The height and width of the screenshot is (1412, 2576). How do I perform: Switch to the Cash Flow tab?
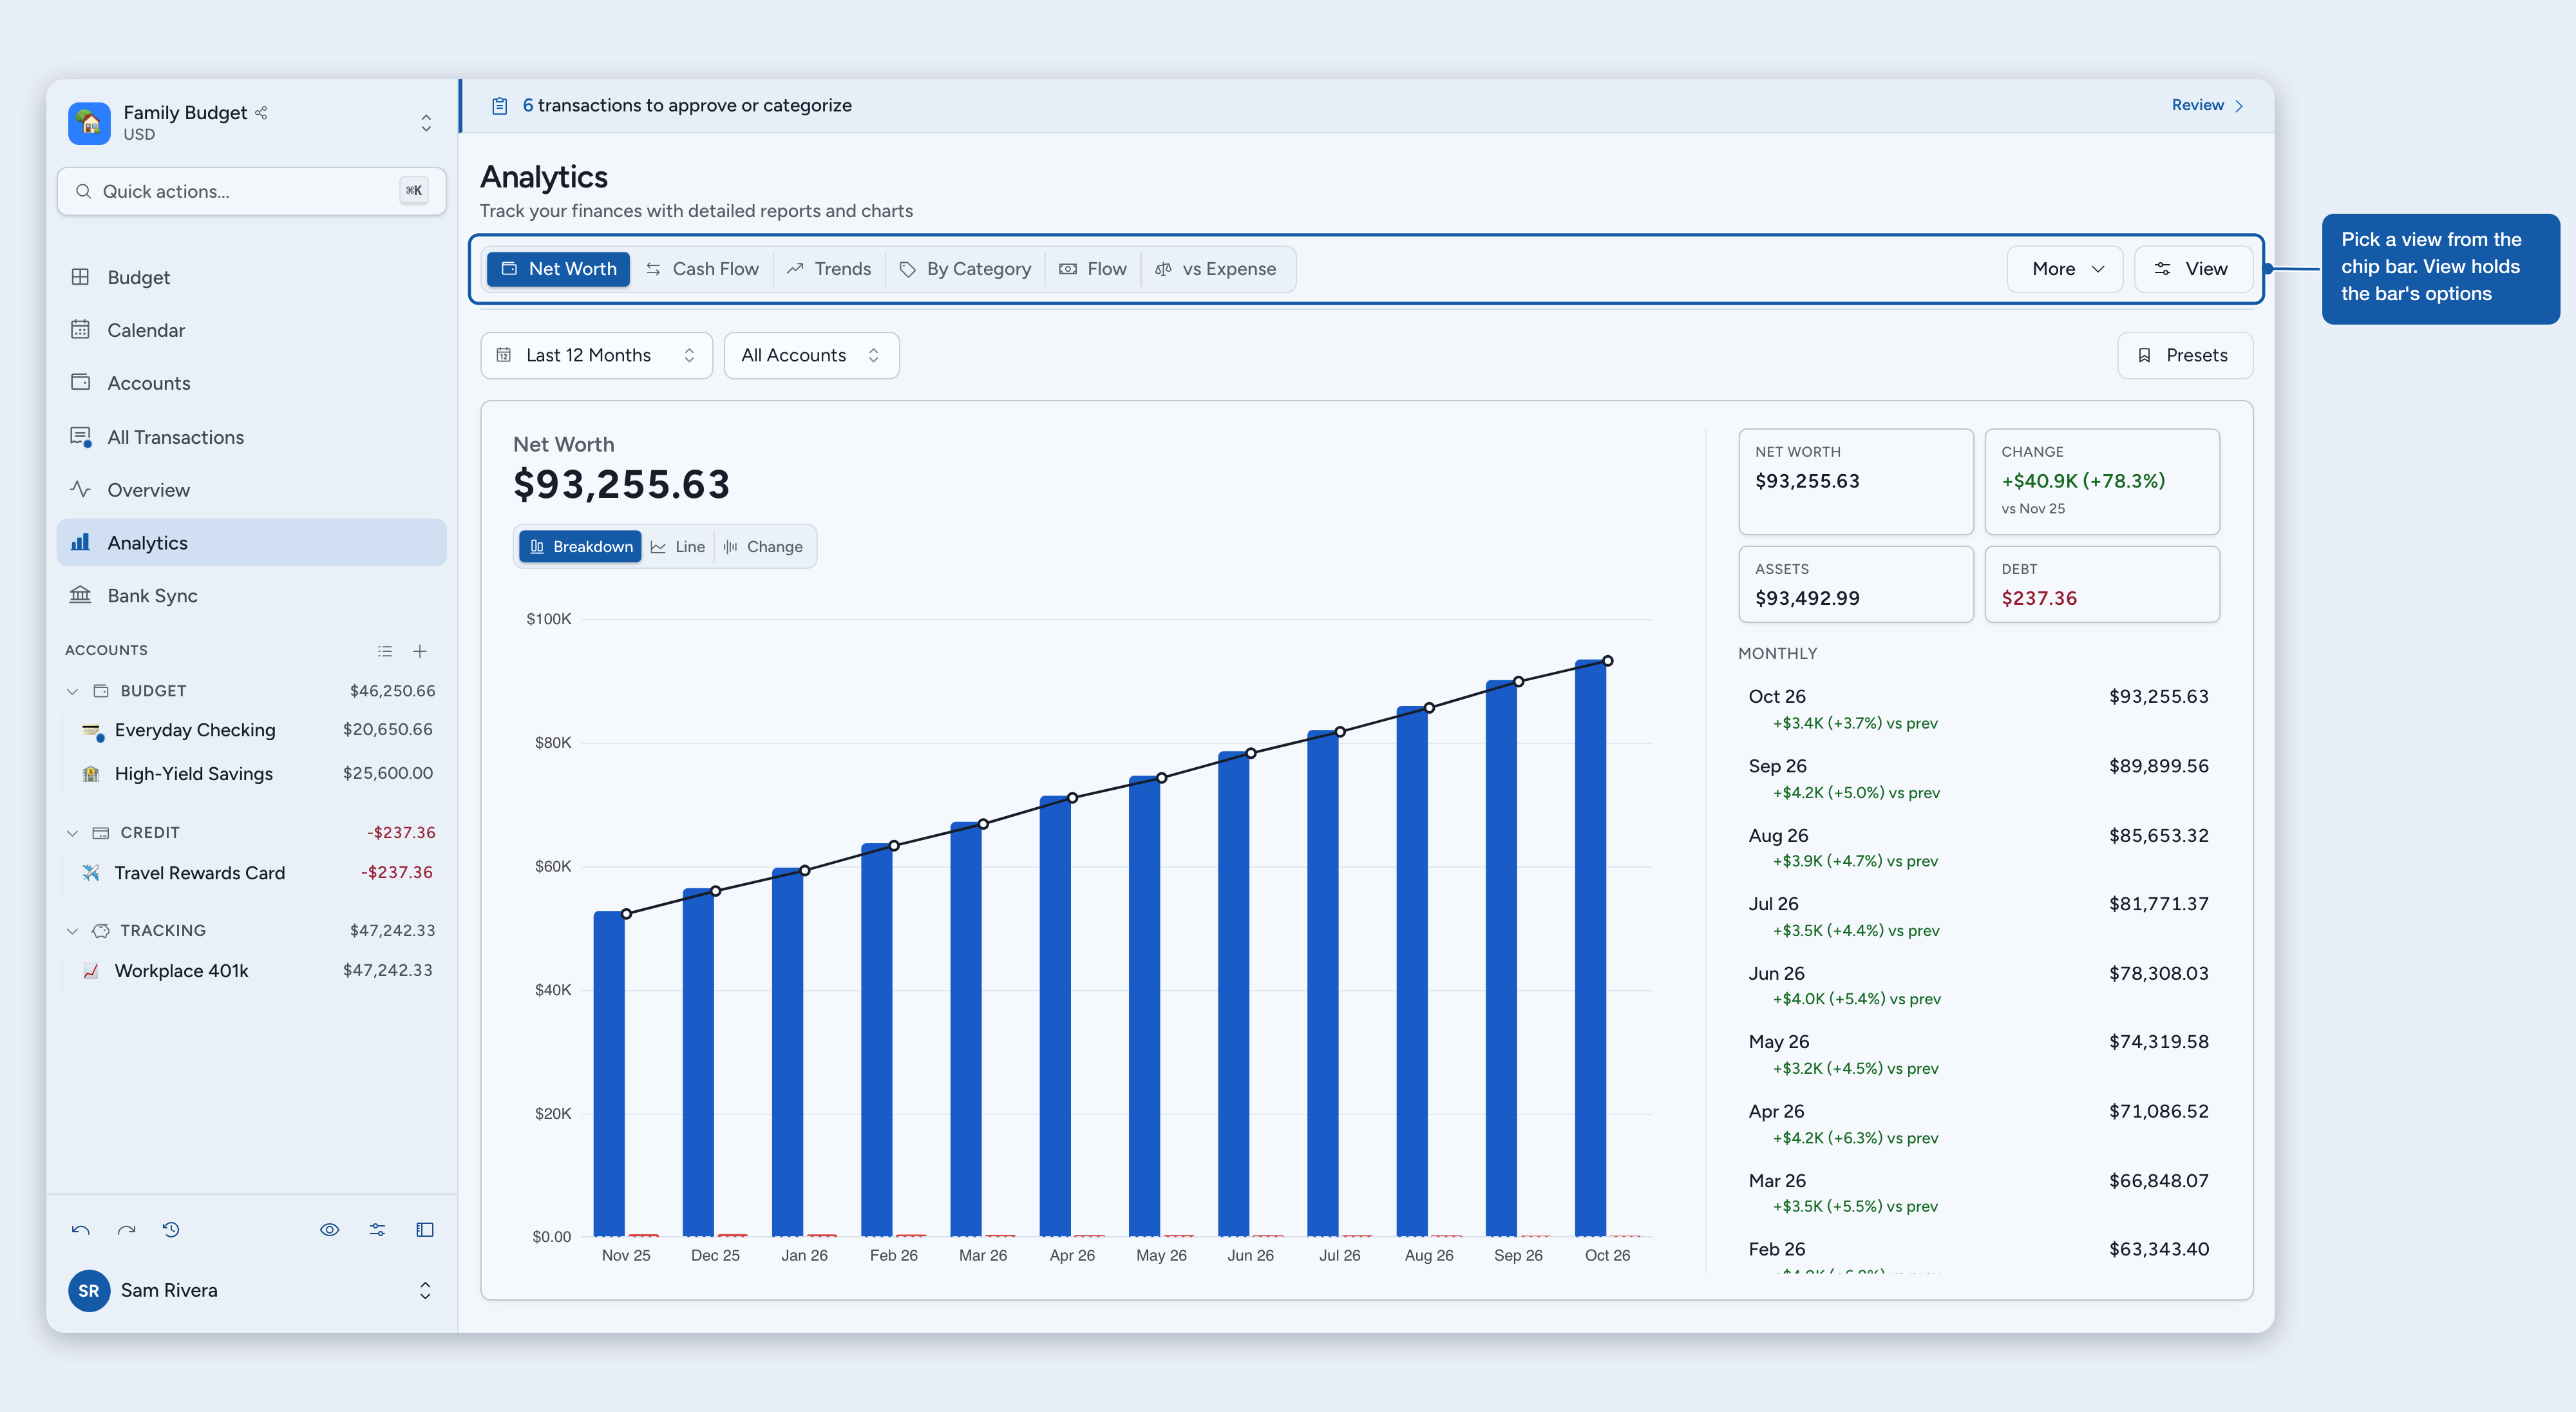[x=702, y=269]
